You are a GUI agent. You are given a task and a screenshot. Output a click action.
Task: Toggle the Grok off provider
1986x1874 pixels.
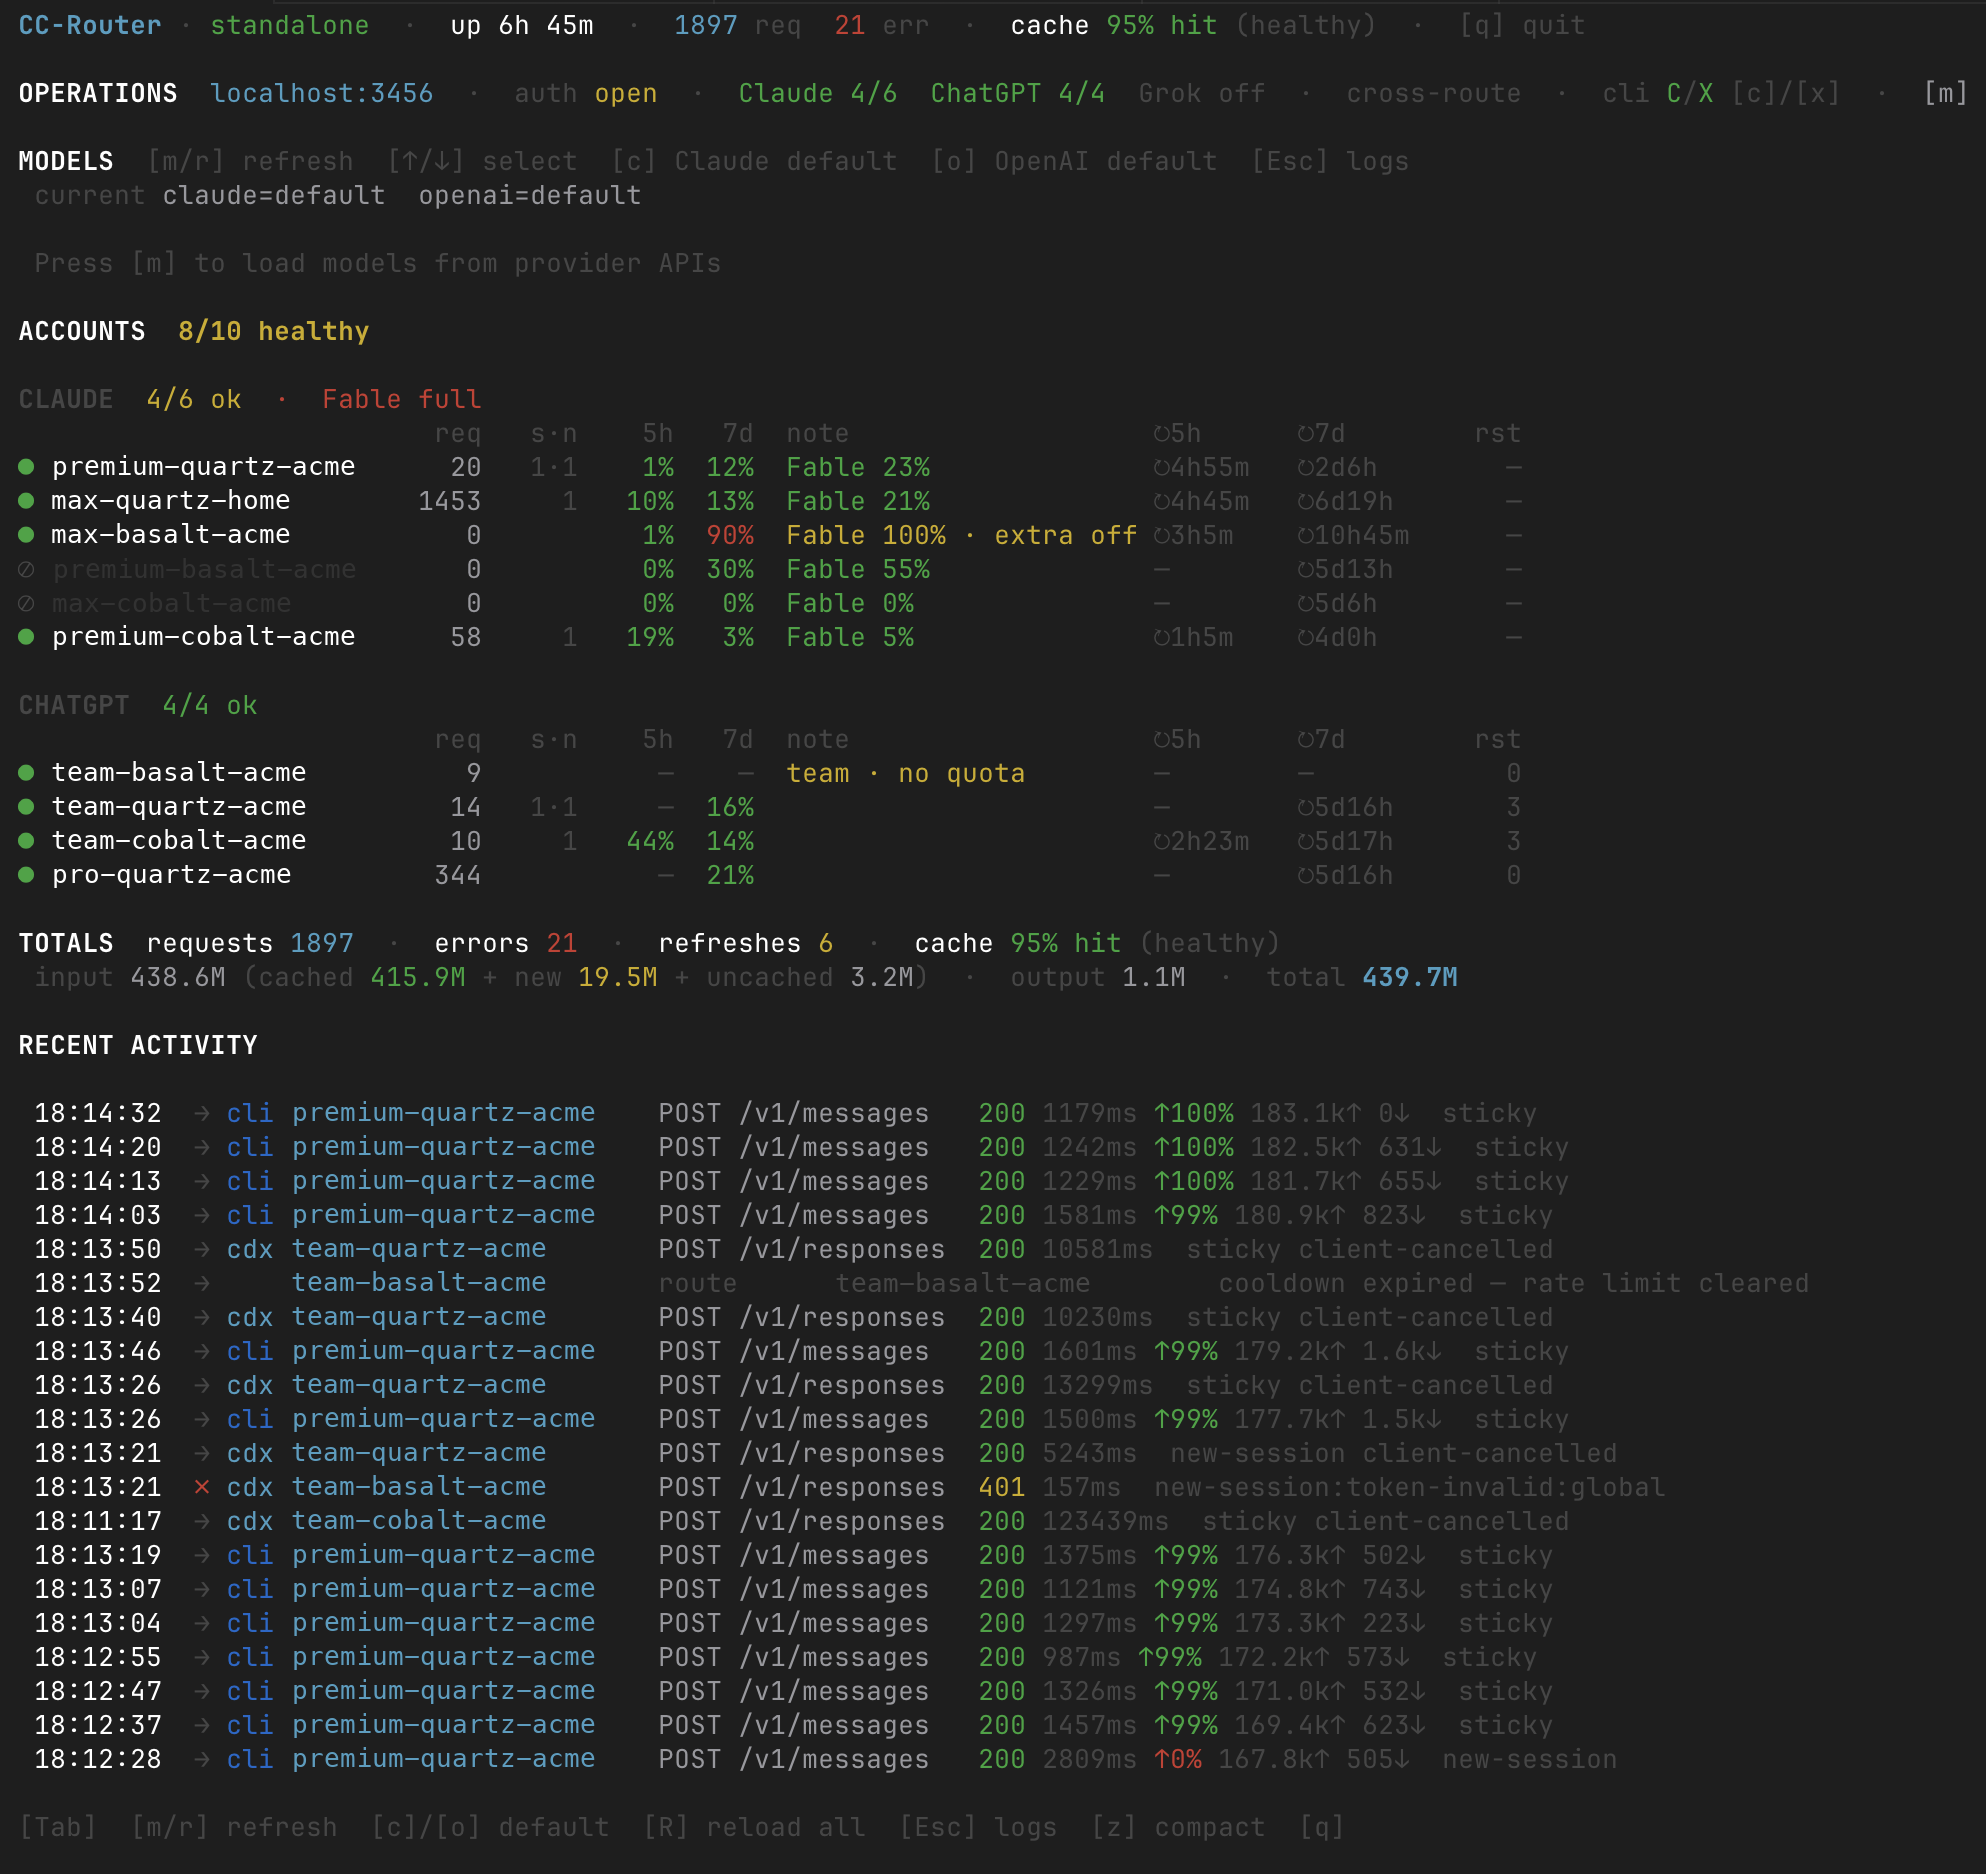[x=1202, y=93]
